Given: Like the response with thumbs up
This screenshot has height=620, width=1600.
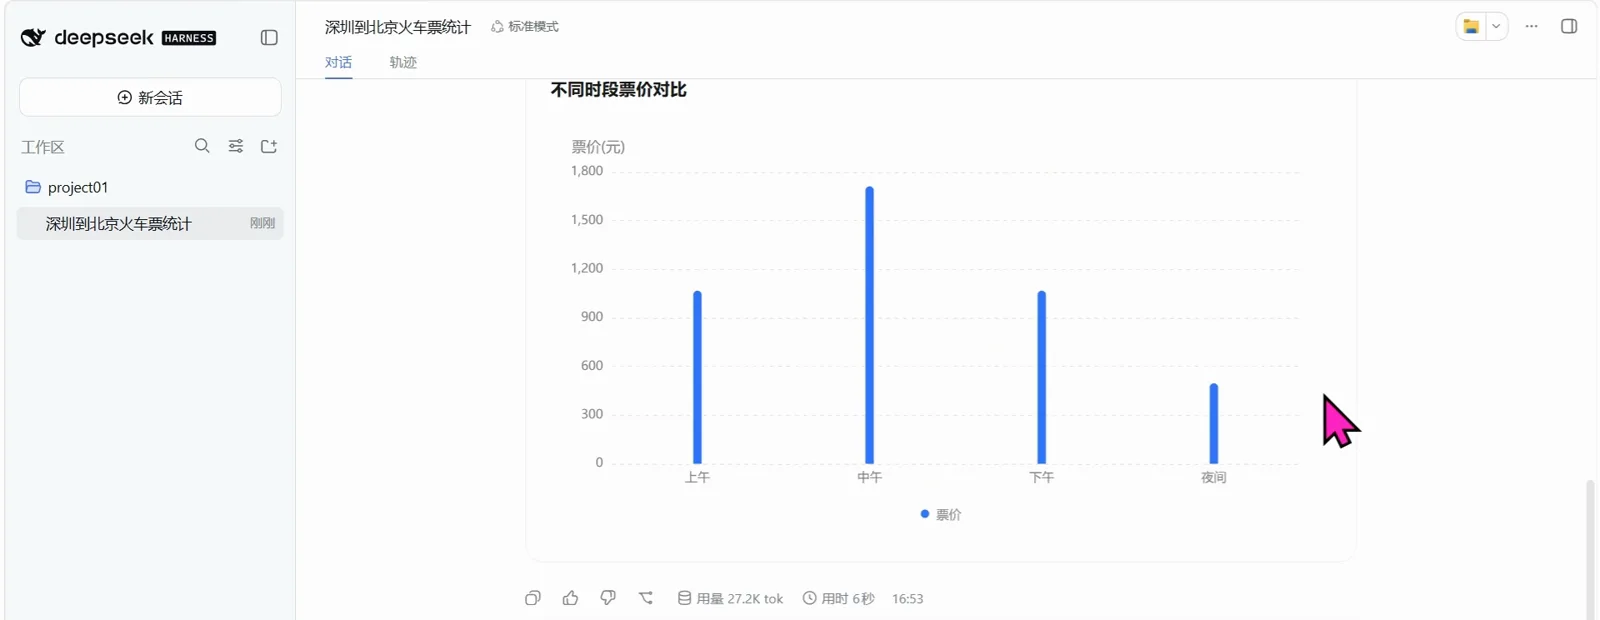Looking at the screenshot, I should click(x=570, y=598).
